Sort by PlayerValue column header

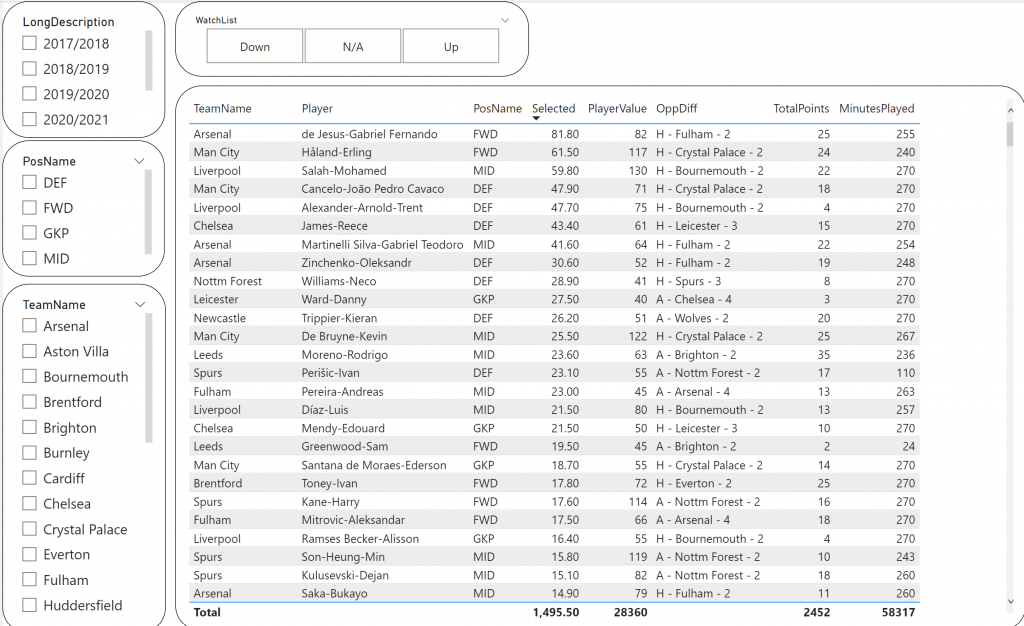pos(617,108)
